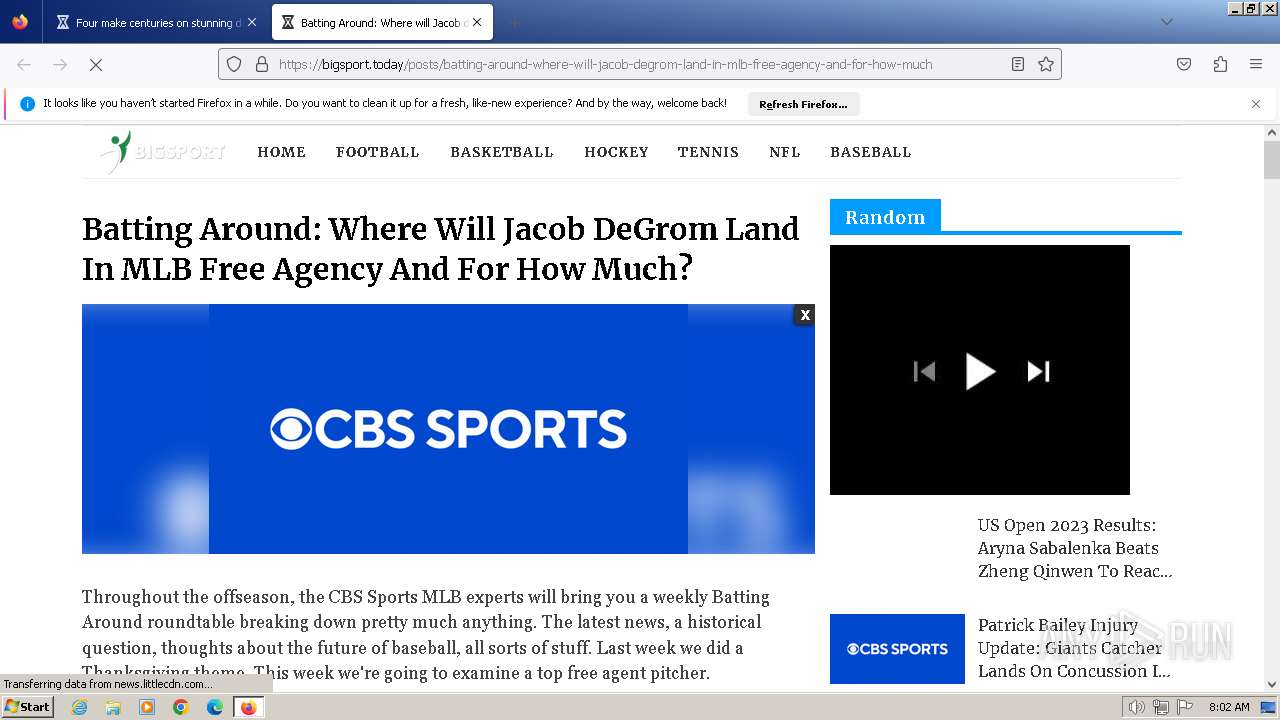This screenshot has width=1280, height=720.
Task: Open the NFL section
Action: tap(784, 152)
